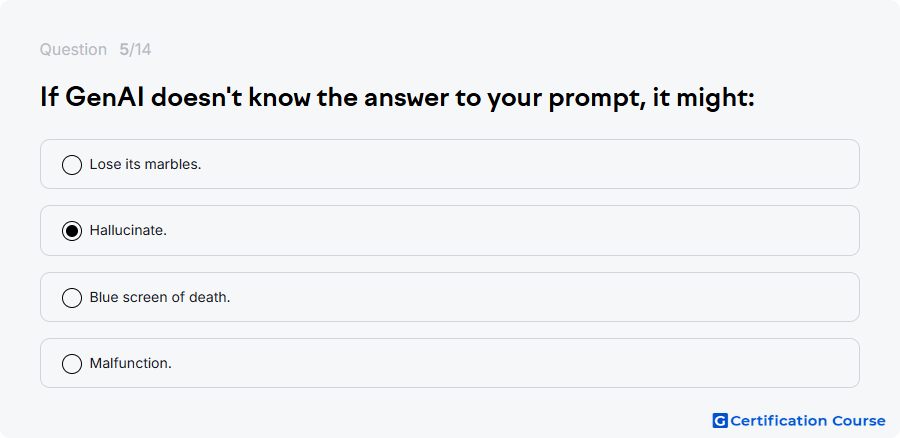The width and height of the screenshot is (900, 438).
Task: Click the 5/14 question counter
Action: click(135, 50)
